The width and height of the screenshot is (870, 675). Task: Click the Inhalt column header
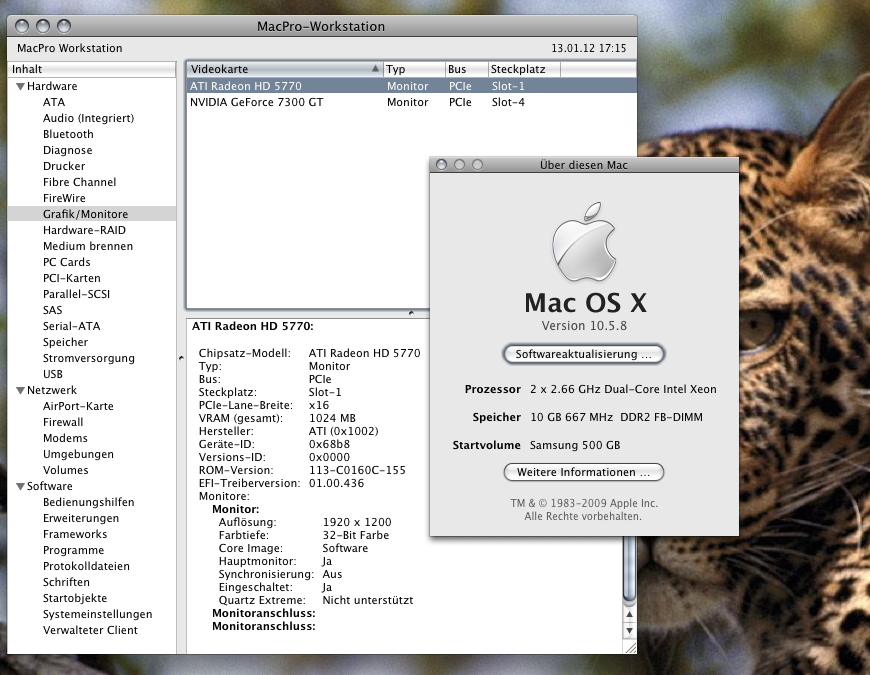(92, 69)
